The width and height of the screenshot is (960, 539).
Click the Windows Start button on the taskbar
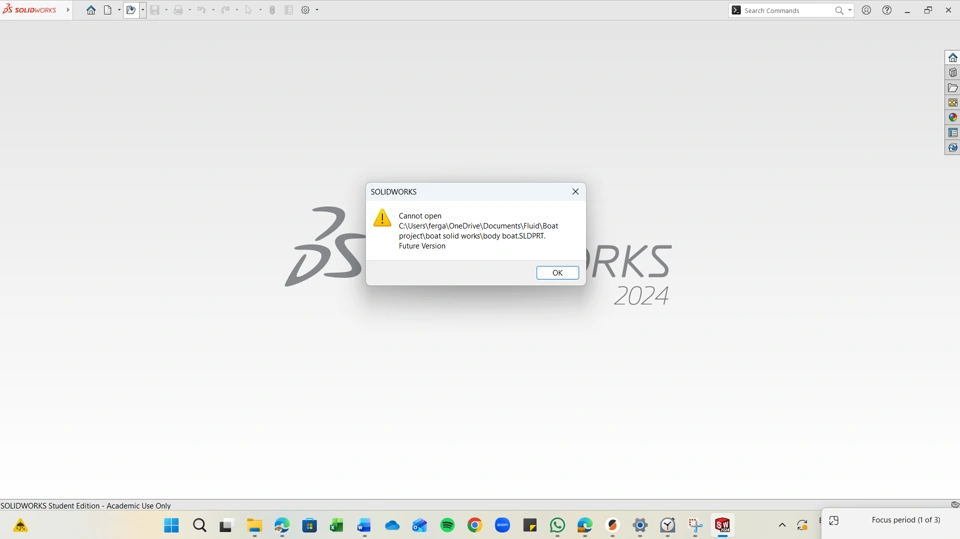[171, 525]
